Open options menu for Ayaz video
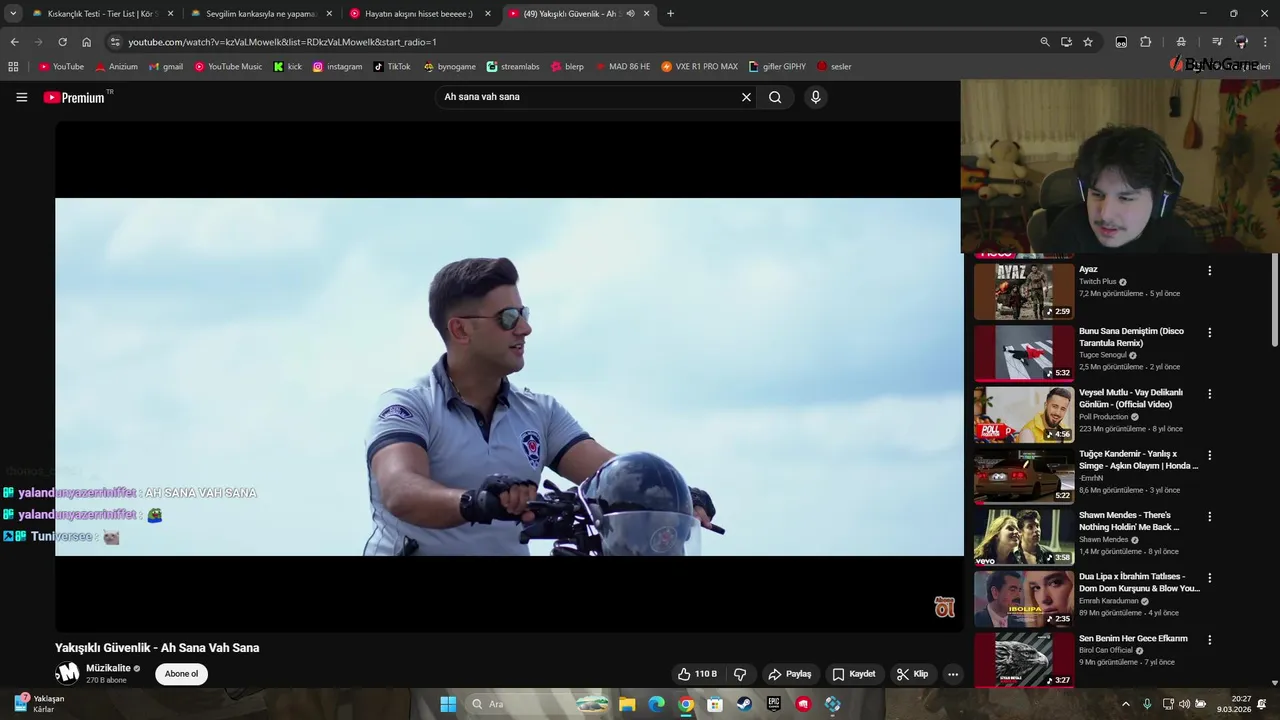1280x720 pixels. (x=1209, y=271)
